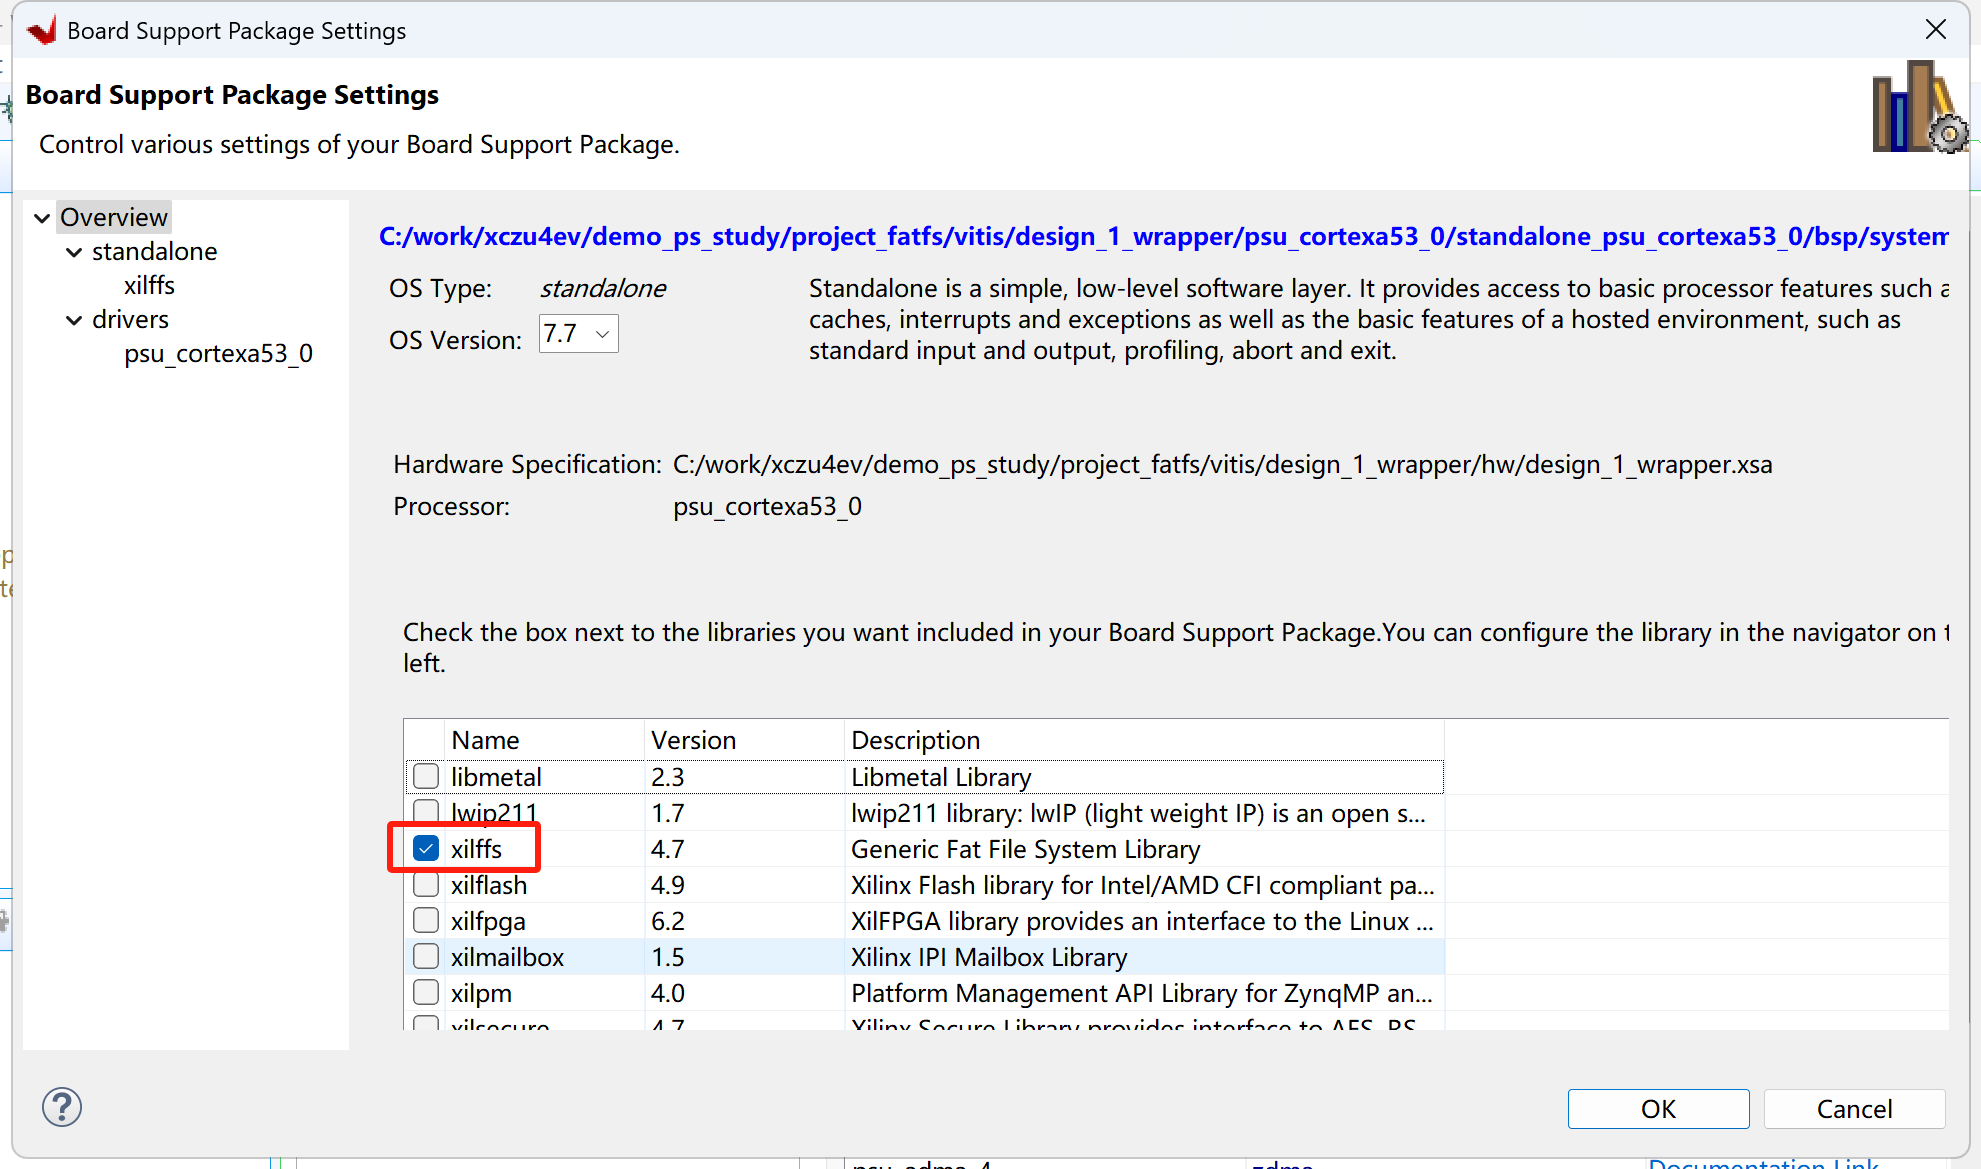Collapse the standalone tree node
Screen dimensions: 1981x1169
[x=74, y=252]
